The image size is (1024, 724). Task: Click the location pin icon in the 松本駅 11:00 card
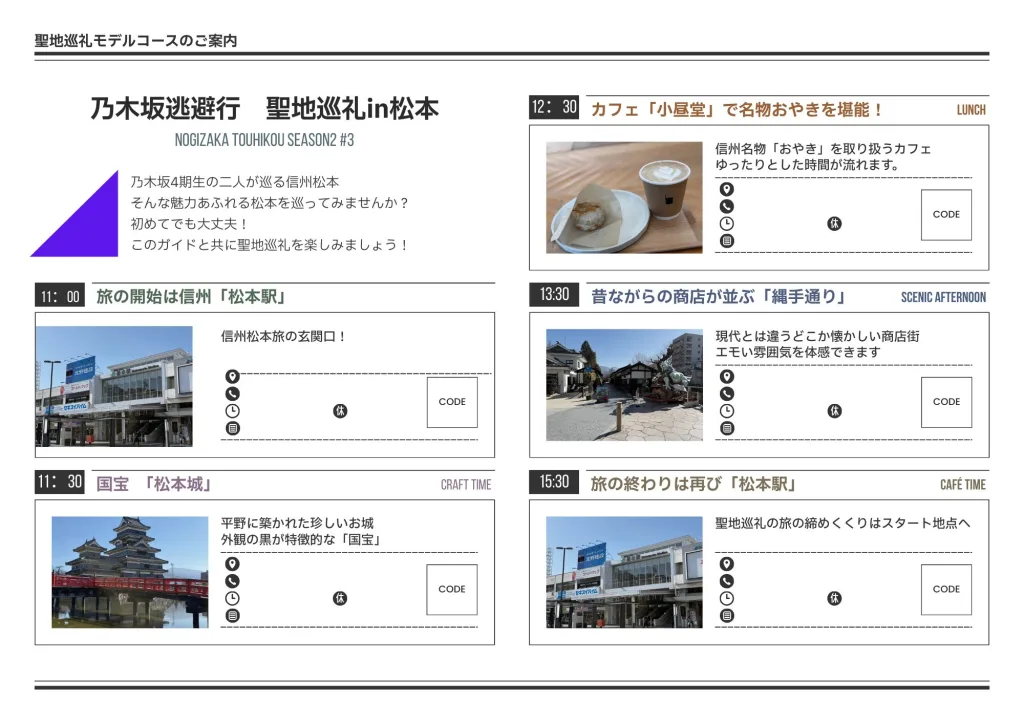point(233,377)
